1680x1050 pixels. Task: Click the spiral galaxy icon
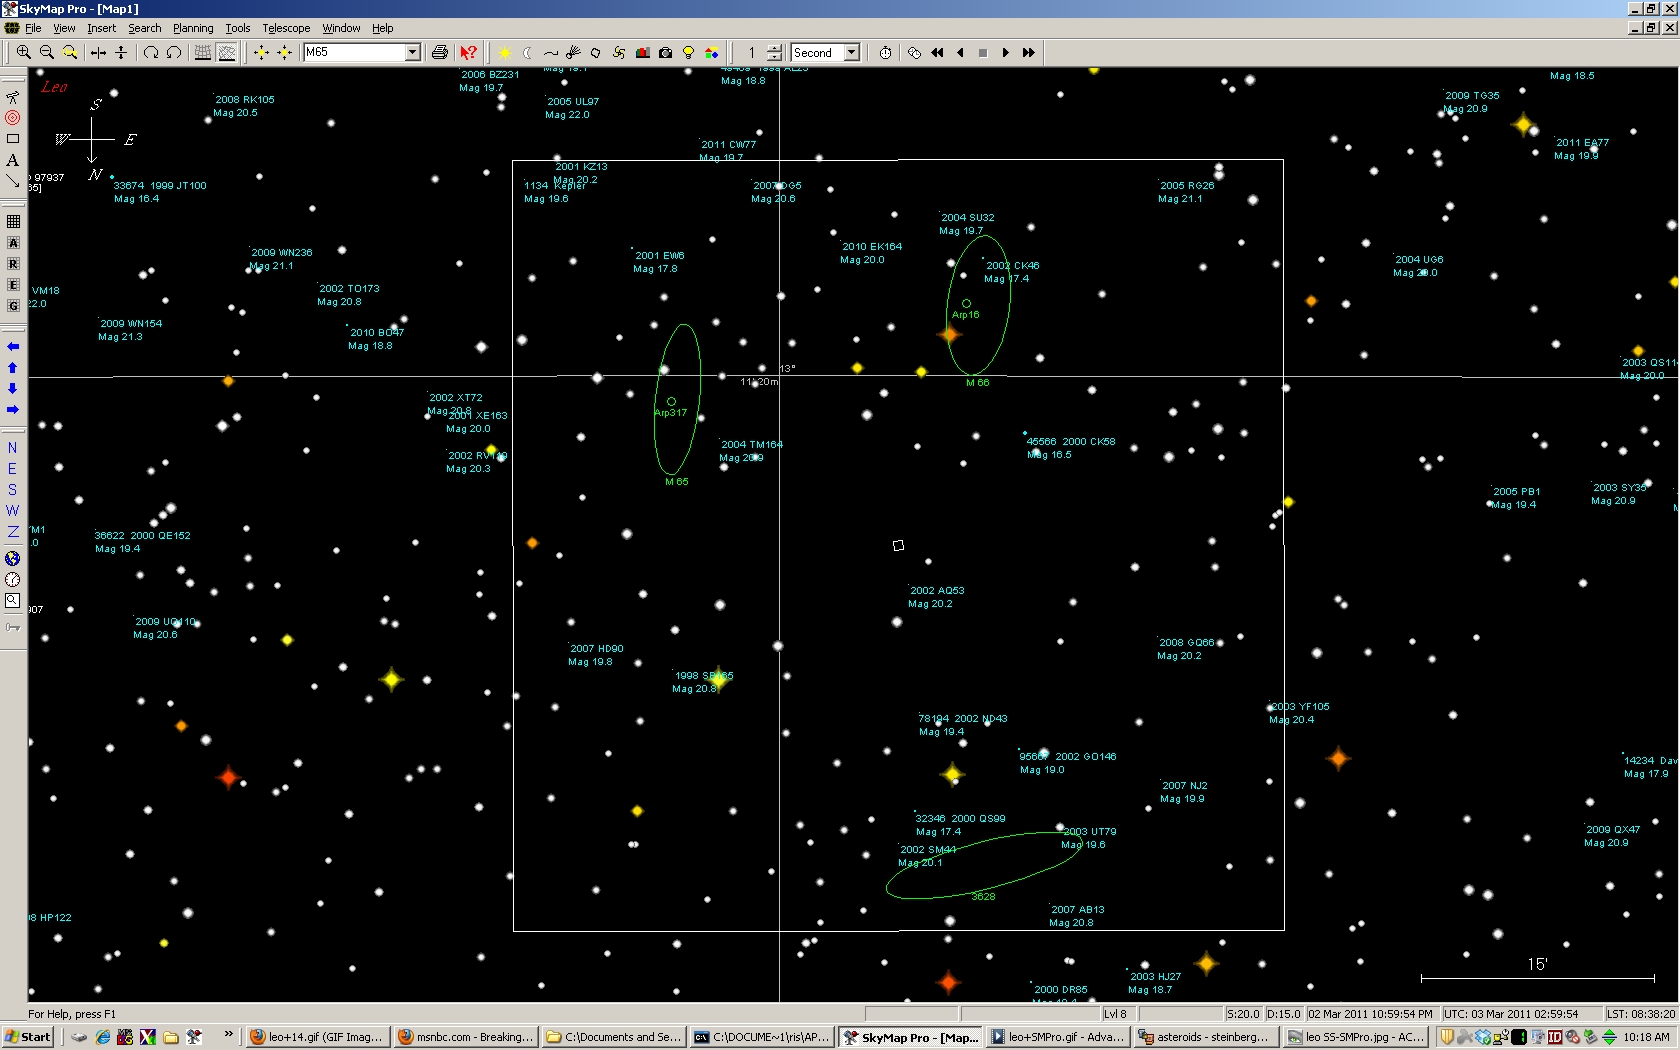coord(619,52)
